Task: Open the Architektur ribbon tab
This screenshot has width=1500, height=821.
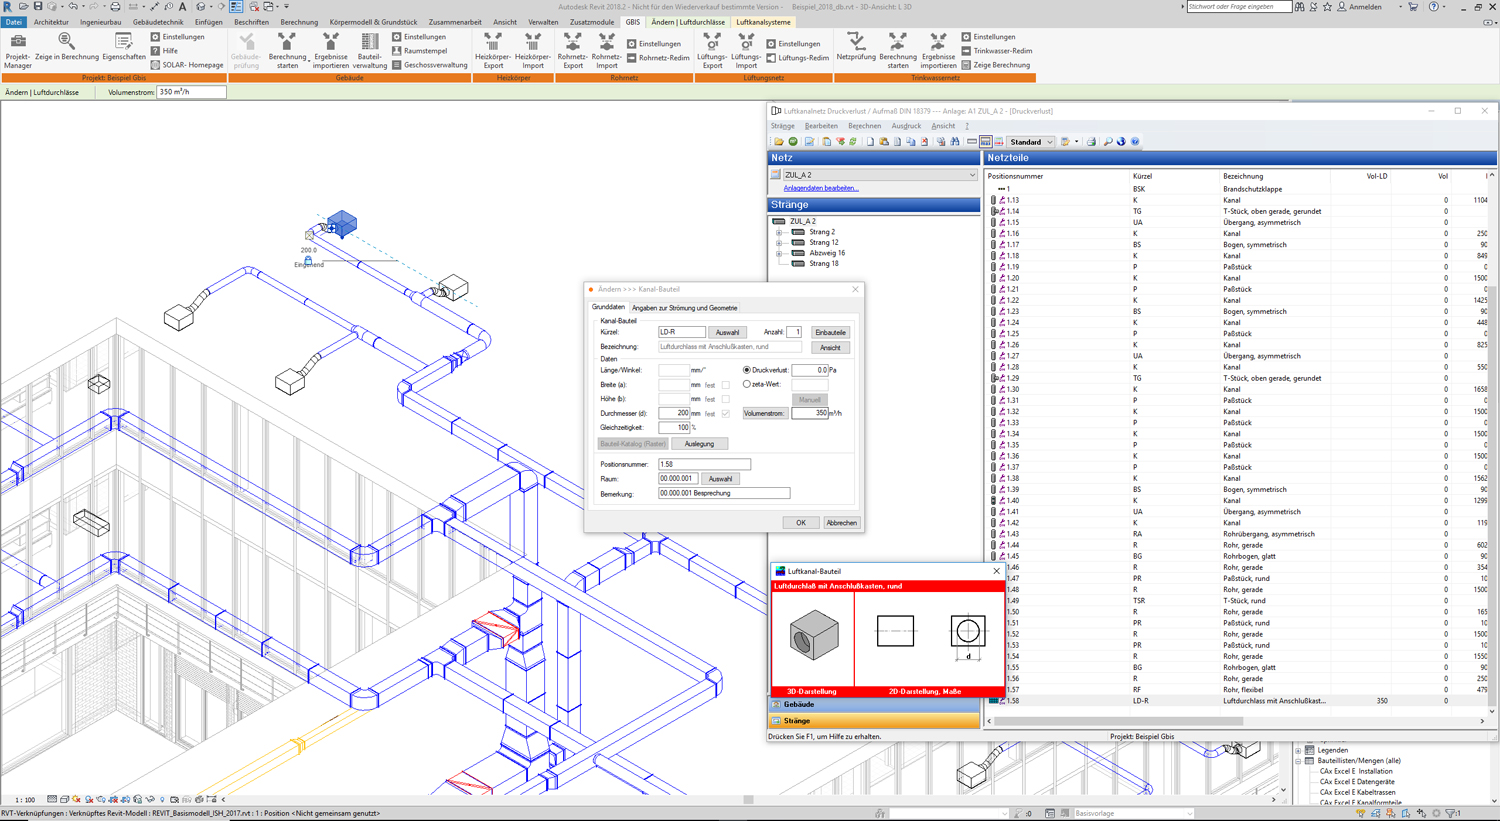Action: pyautogui.click(x=51, y=22)
